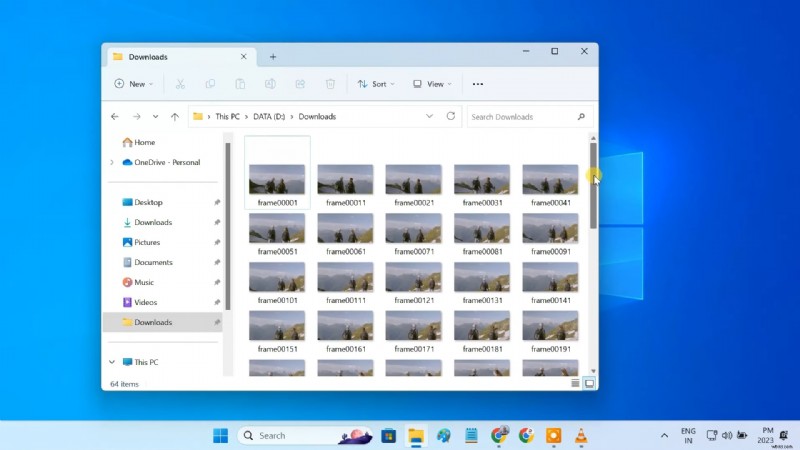Unpin Desktop via its pin icon
This screenshot has width=800, height=450.
(x=217, y=203)
